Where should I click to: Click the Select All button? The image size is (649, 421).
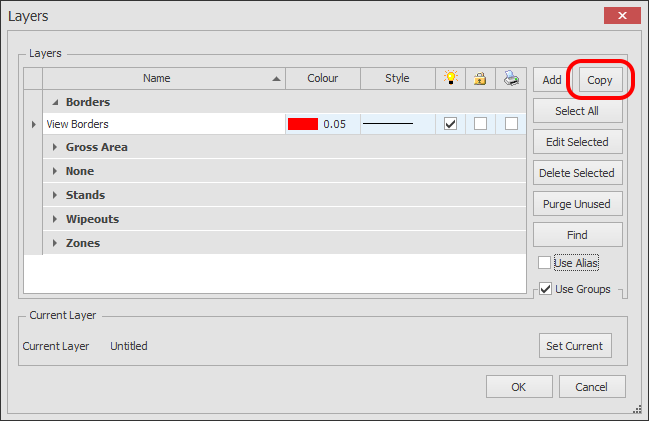577,111
